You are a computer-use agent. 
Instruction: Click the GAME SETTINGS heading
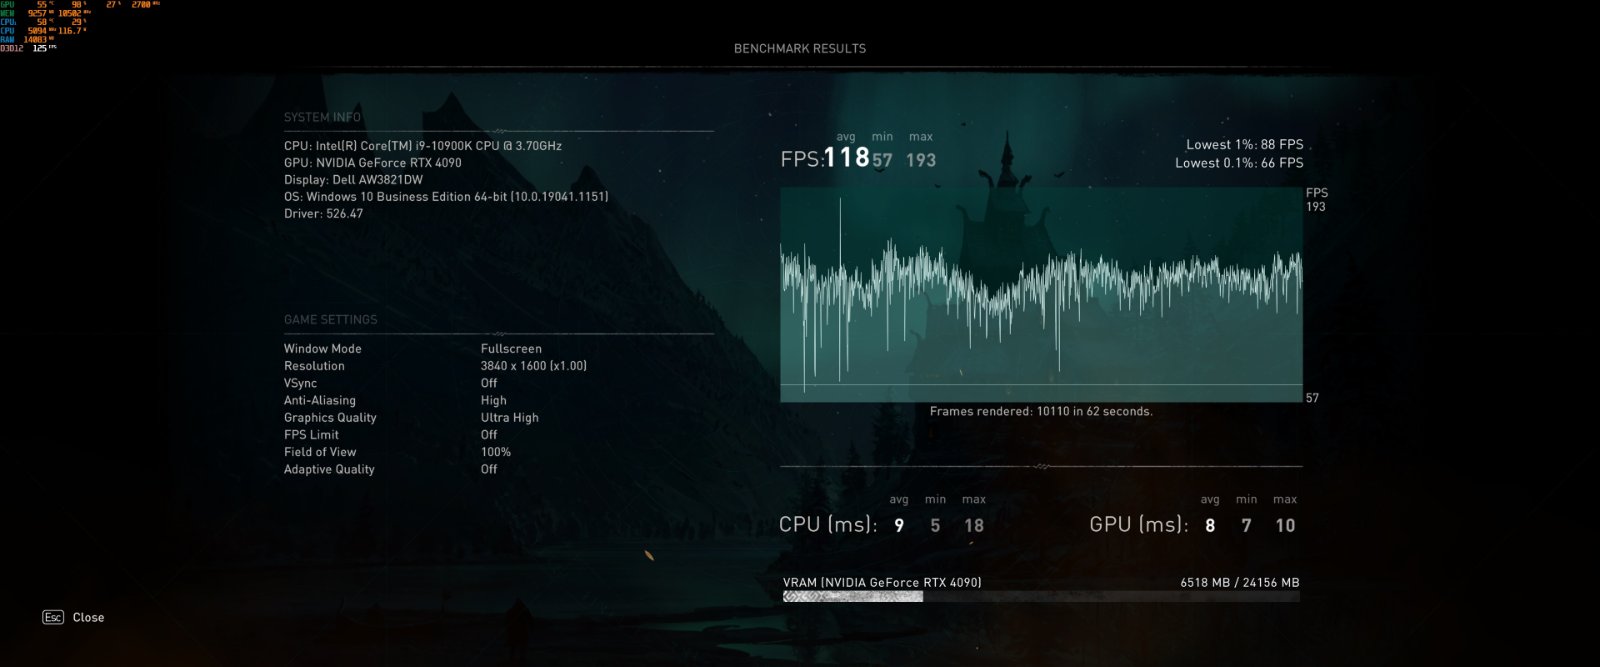coord(330,320)
